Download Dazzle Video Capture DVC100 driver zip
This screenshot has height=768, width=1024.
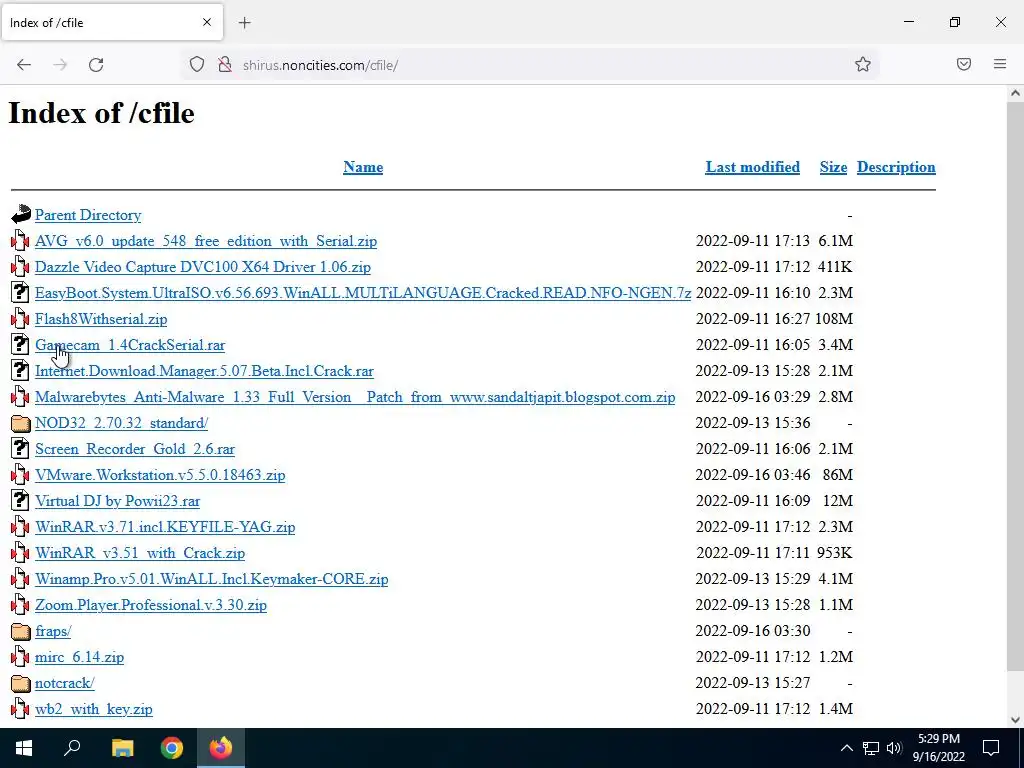click(x=202, y=267)
